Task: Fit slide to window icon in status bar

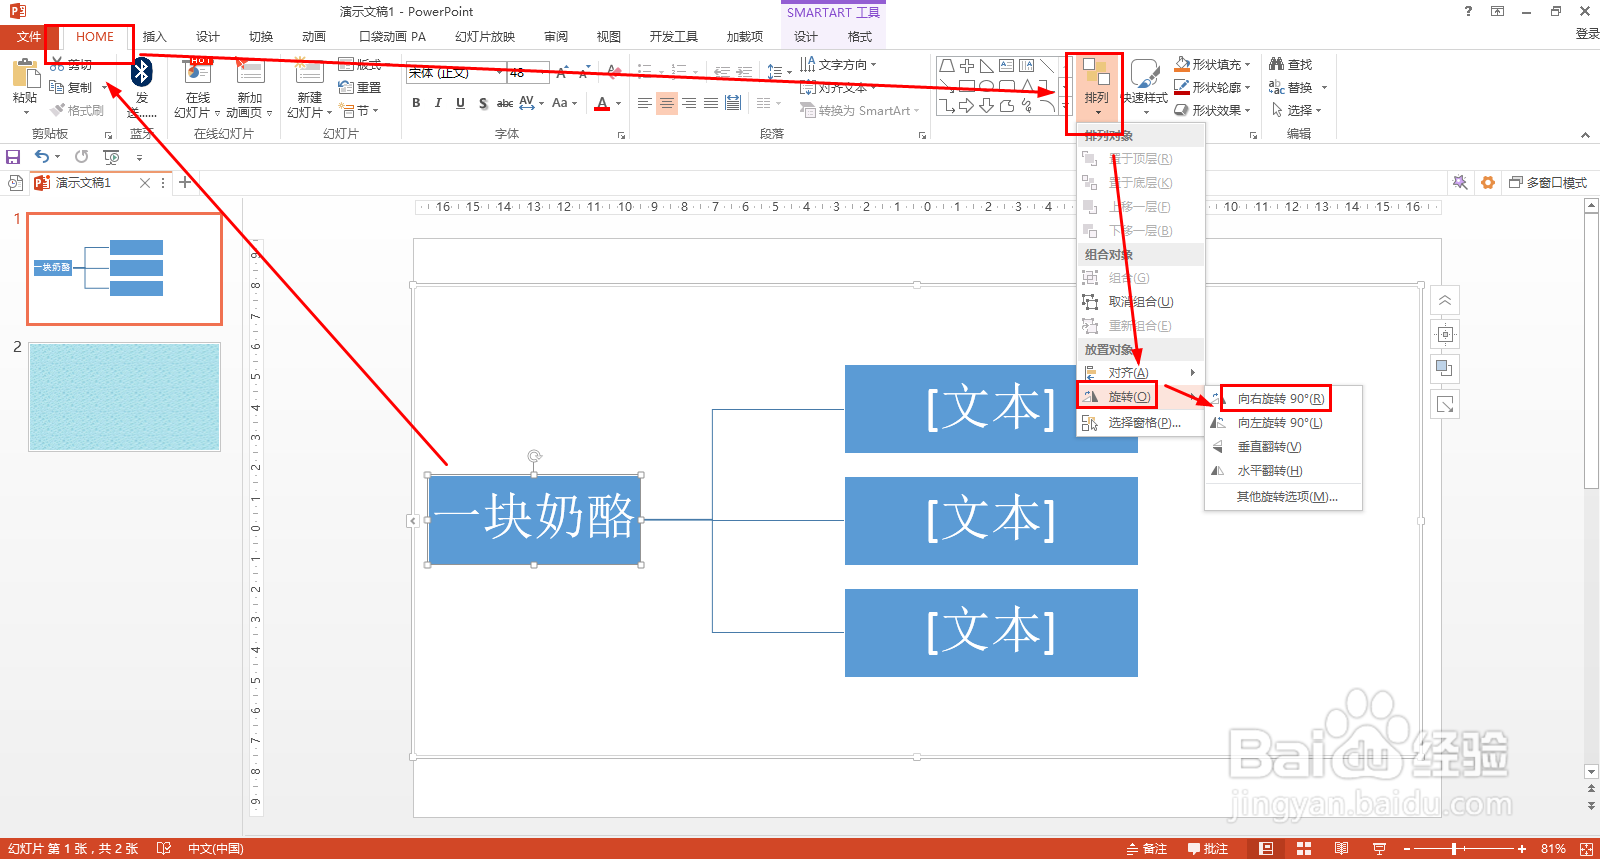Action: (x=1586, y=849)
